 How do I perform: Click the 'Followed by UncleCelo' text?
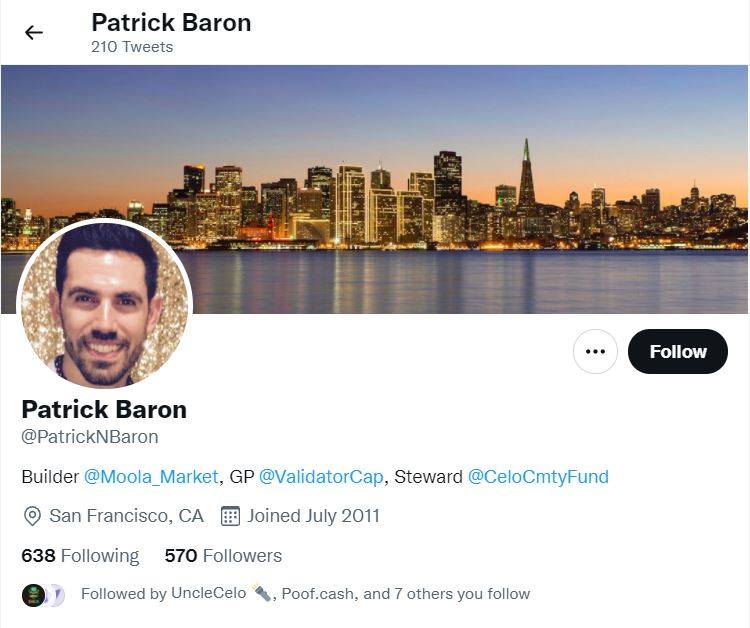click(163, 594)
